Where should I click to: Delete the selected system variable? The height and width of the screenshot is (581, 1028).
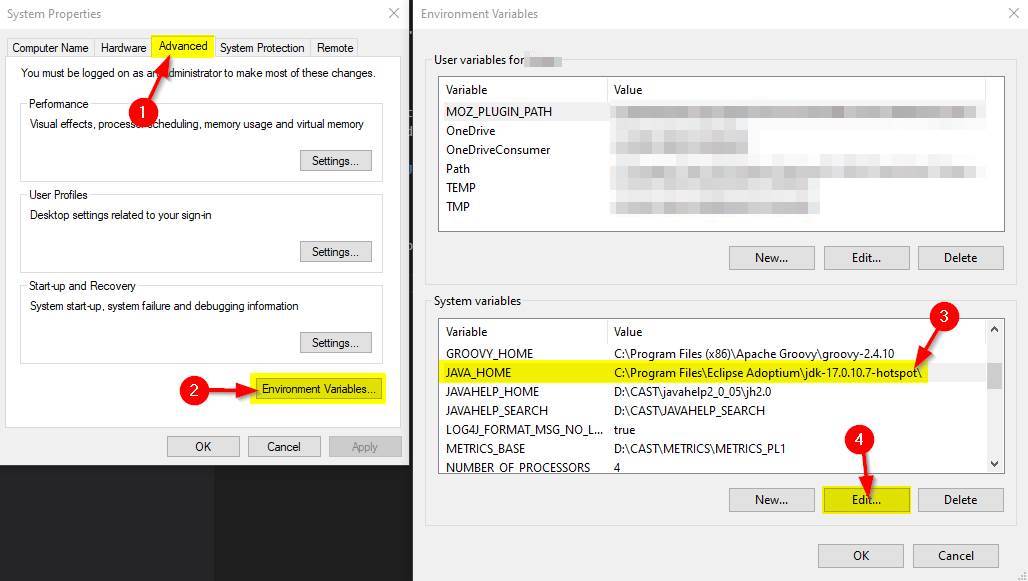coord(960,500)
